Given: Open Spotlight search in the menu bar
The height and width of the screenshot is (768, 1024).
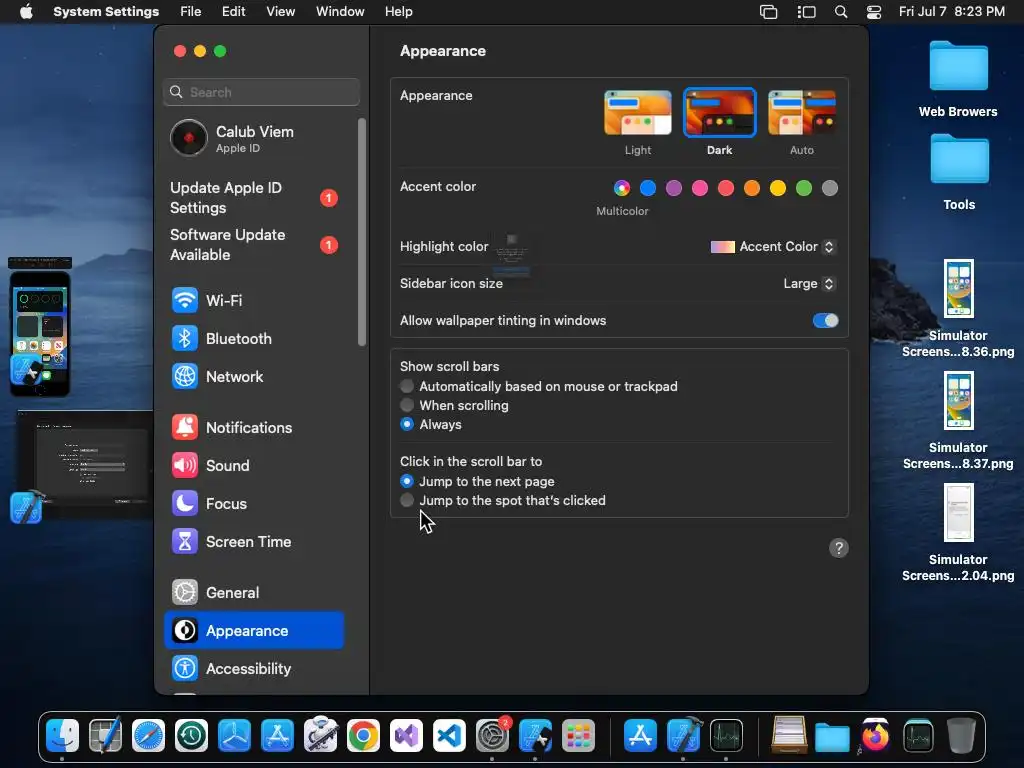Looking at the screenshot, I should [841, 12].
